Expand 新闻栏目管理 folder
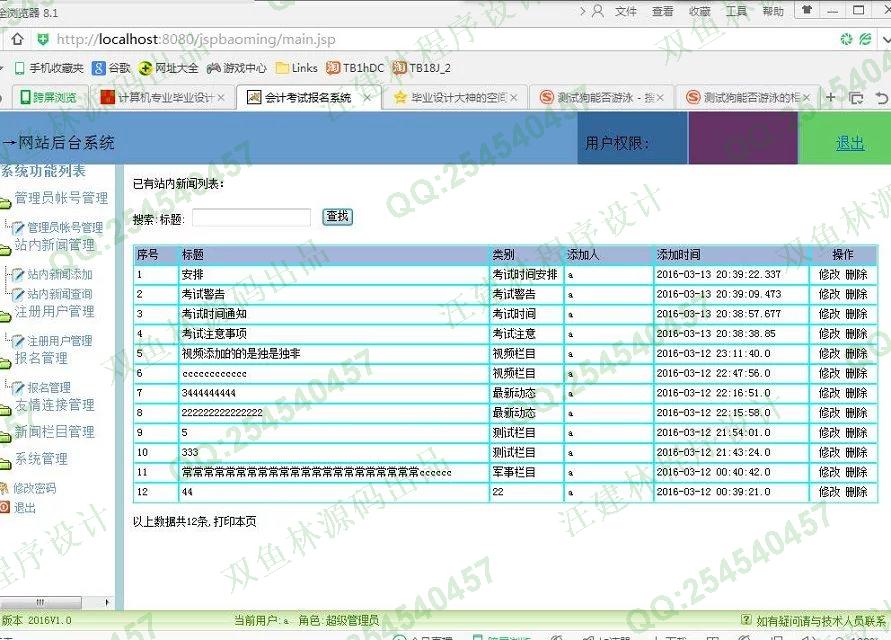 point(54,432)
